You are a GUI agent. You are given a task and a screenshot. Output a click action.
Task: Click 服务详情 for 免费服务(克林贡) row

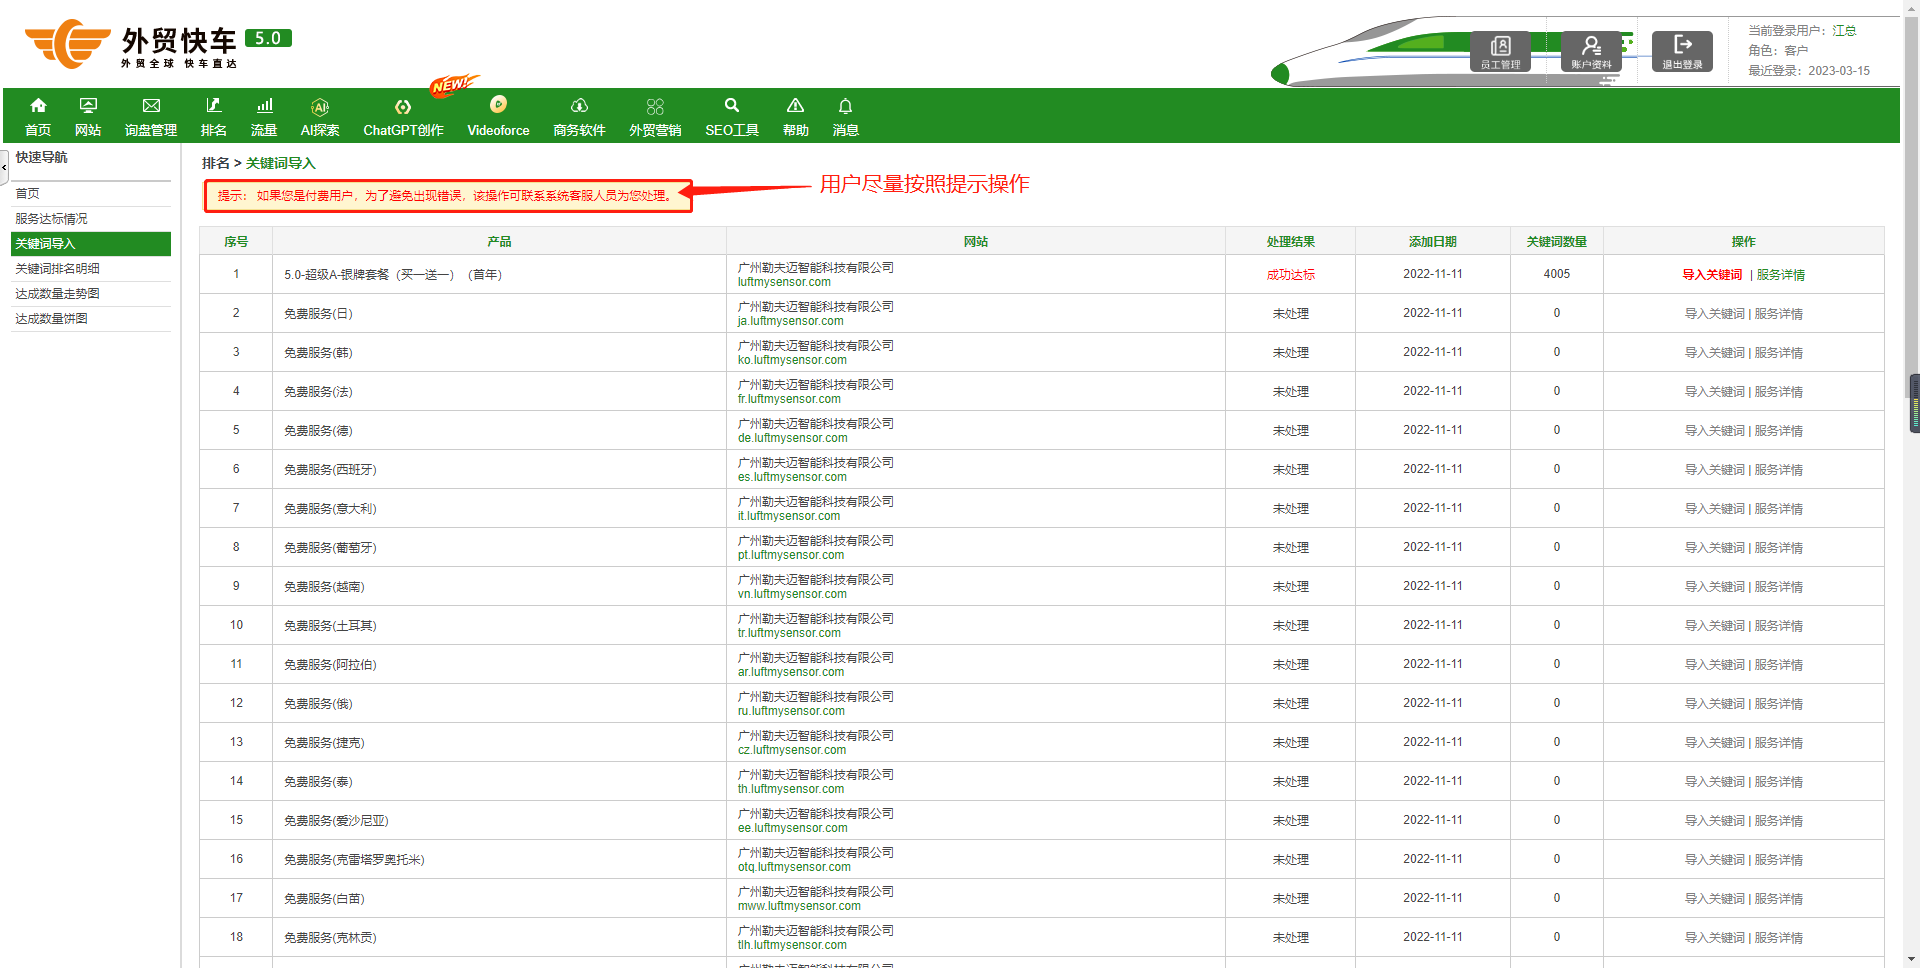pyautogui.click(x=1779, y=938)
